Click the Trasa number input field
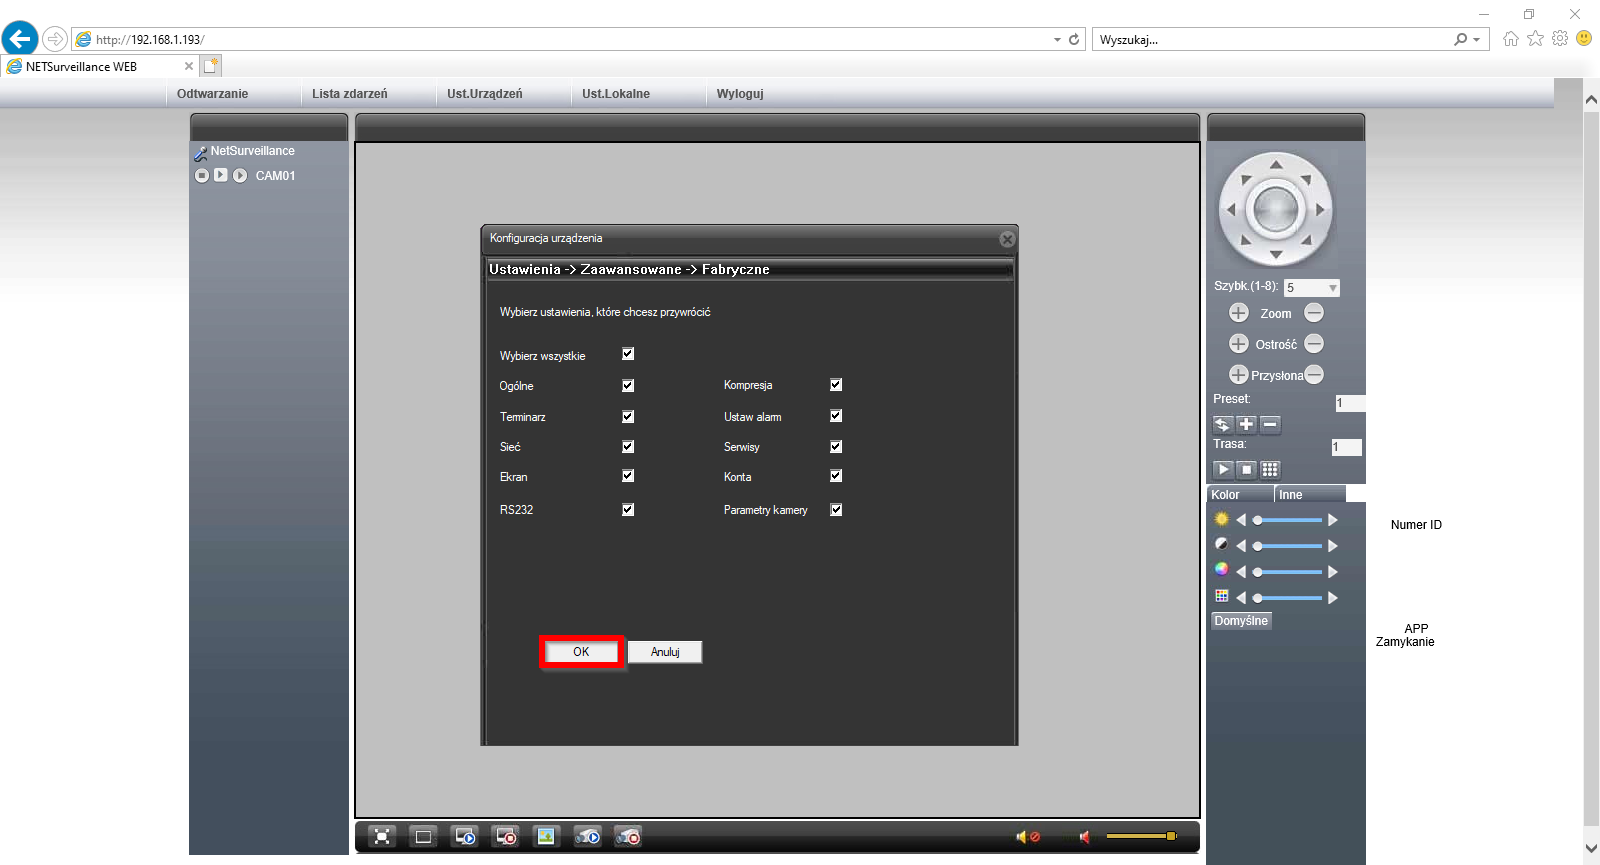 (1347, 447)
